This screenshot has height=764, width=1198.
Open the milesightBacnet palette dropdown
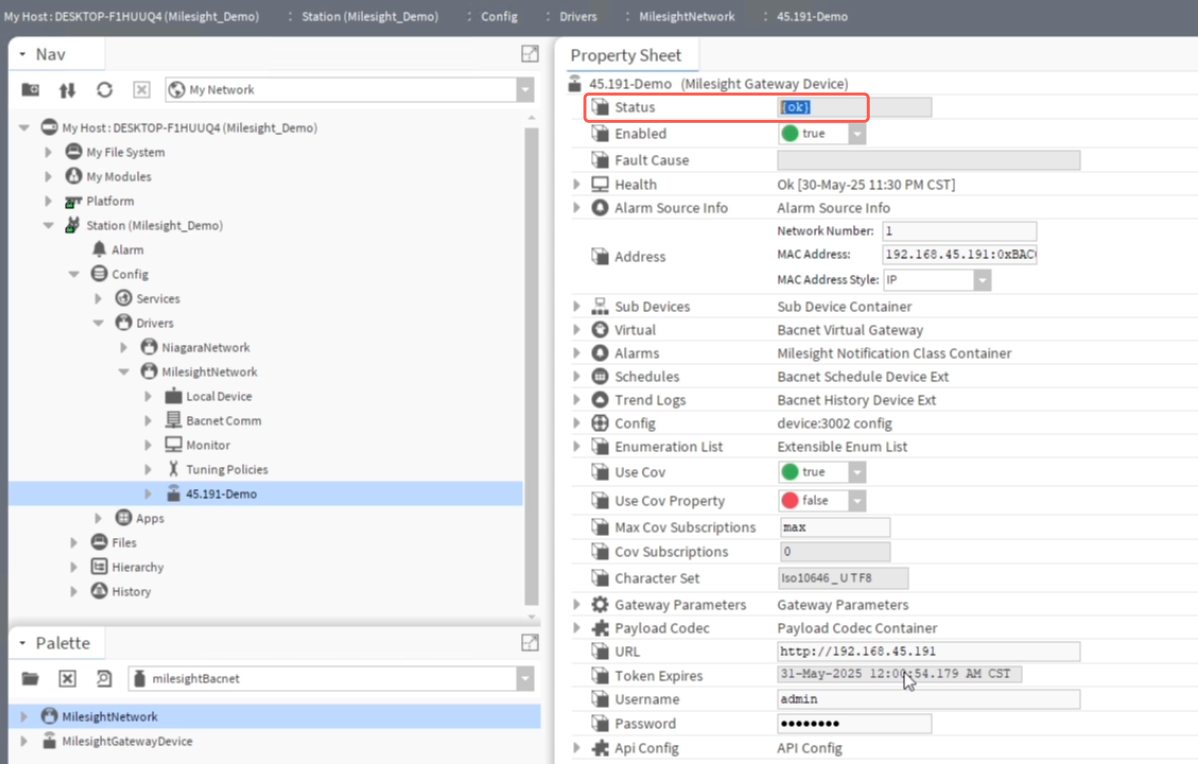click(525, 678)
